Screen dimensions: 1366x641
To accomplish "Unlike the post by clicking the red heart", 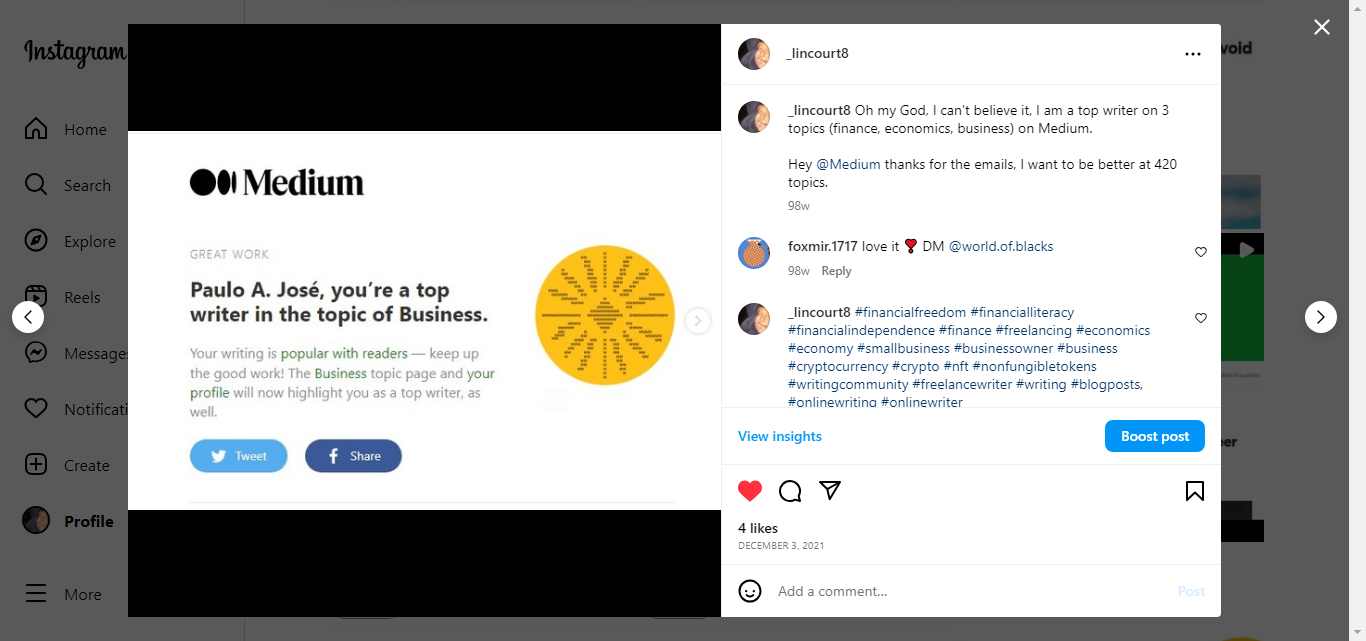I will (x=750, y=491).
